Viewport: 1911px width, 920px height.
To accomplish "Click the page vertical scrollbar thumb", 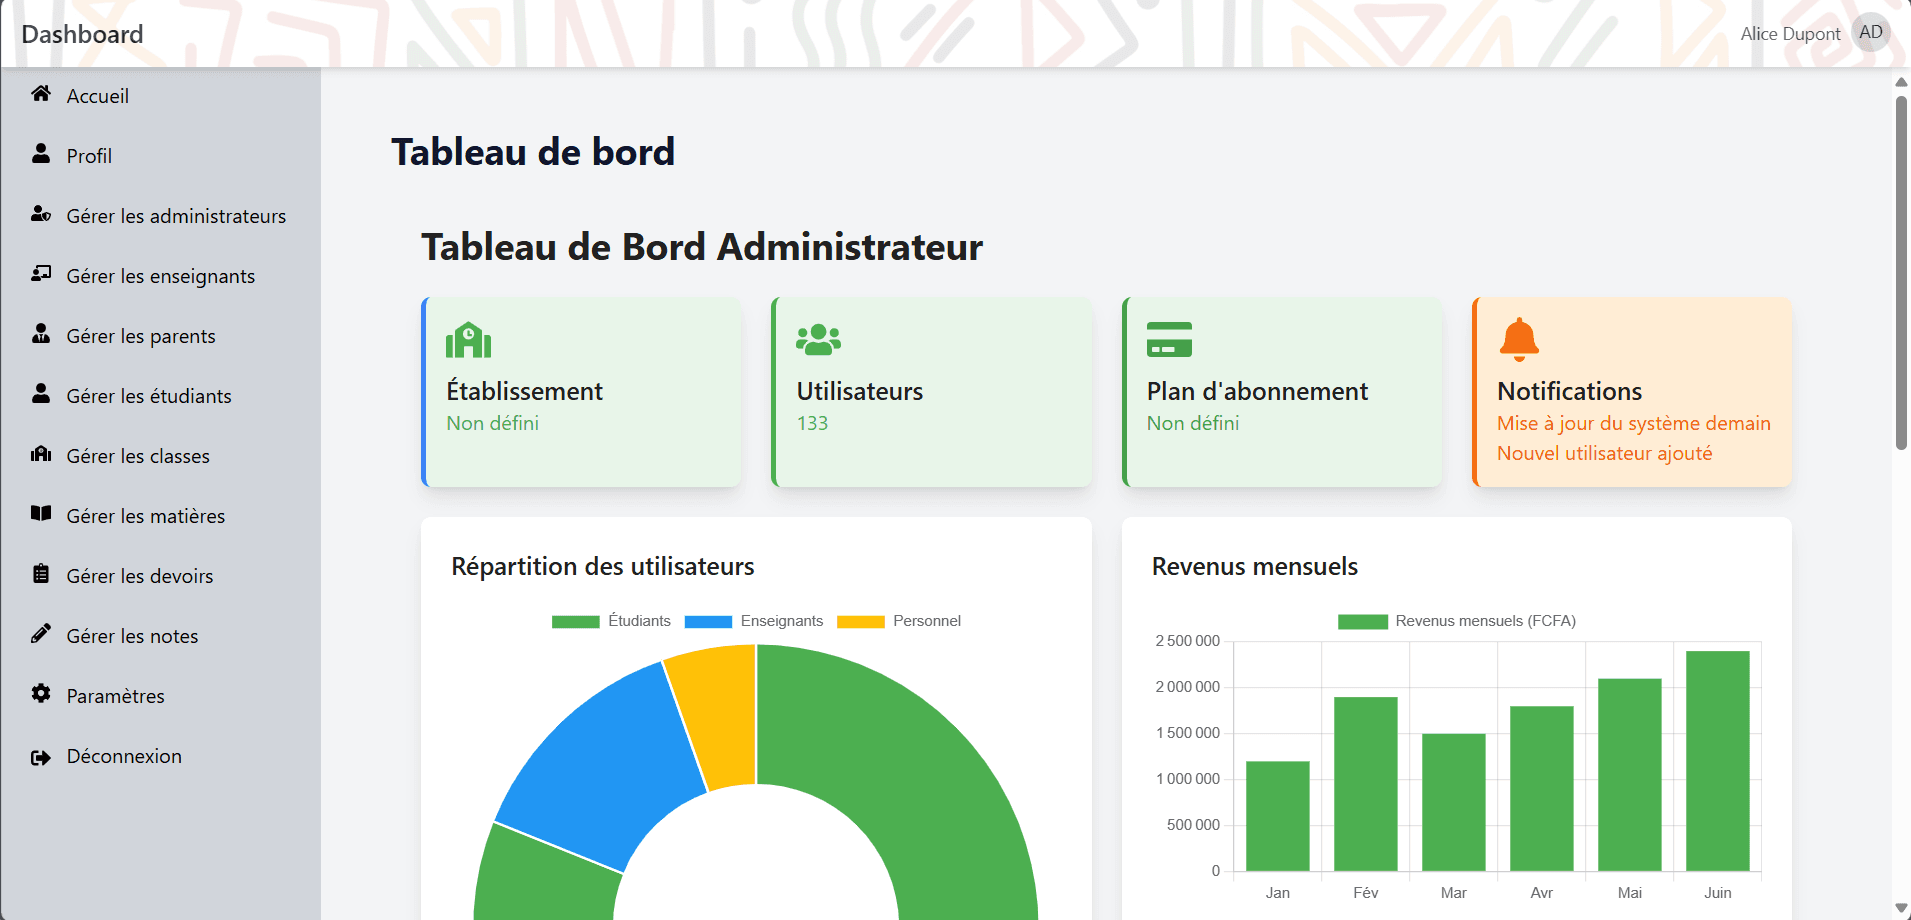I will (1901, 270).
